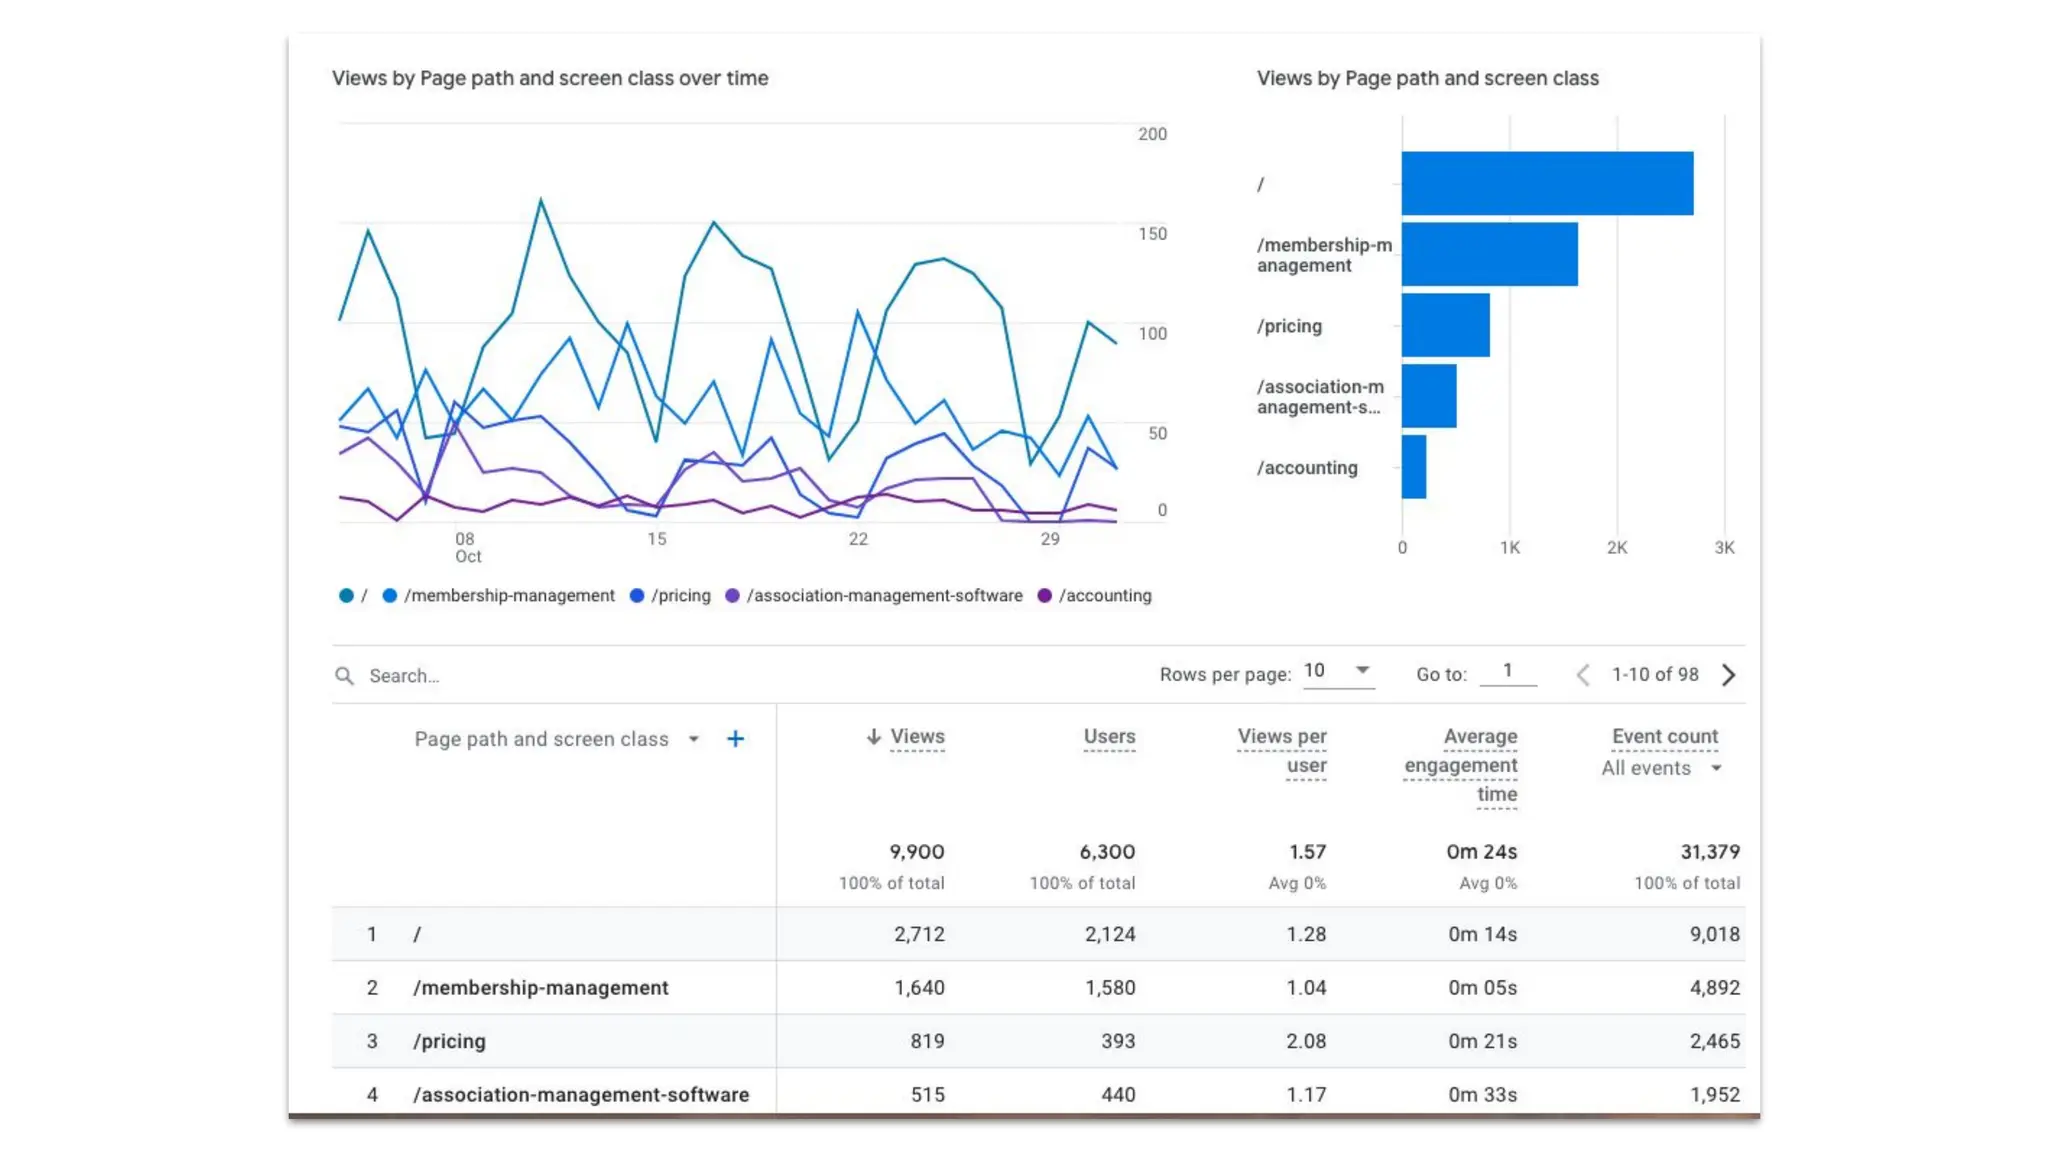Screen dimensions: 2048x1152
Task: Click the Views sort arrow icon
Action: point(873,737)
